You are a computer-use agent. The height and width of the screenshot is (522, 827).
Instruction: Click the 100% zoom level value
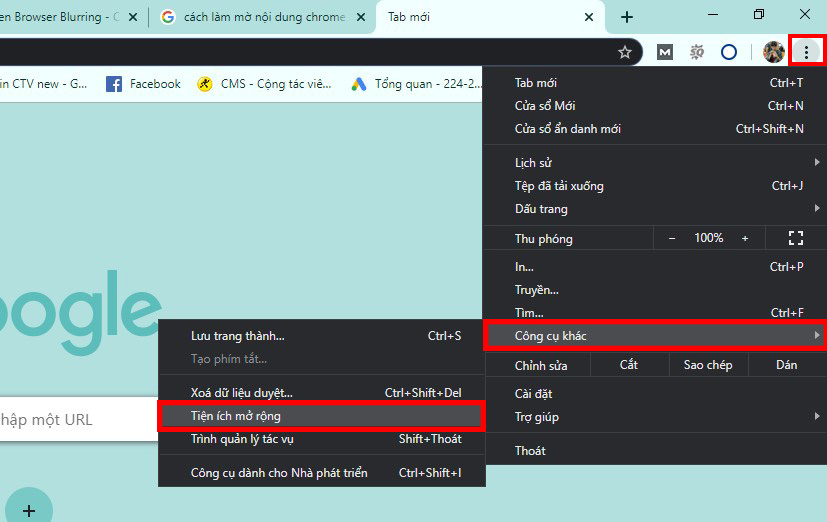pos(708,238)
